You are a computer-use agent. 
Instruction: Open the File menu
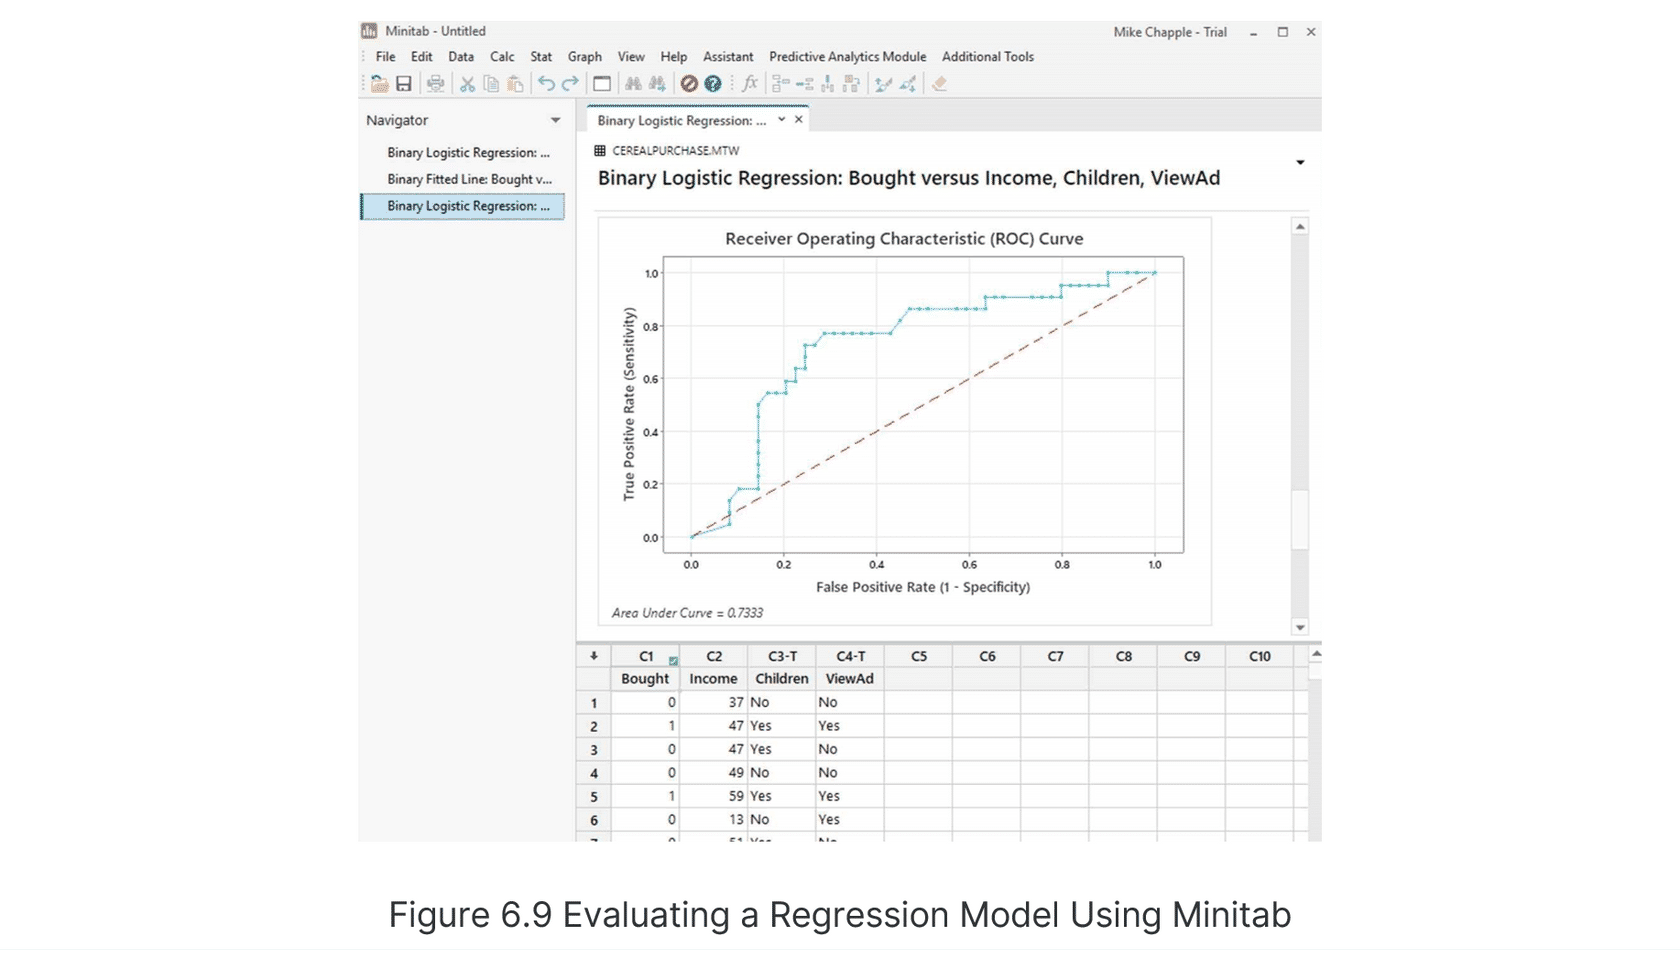point(385,57)
